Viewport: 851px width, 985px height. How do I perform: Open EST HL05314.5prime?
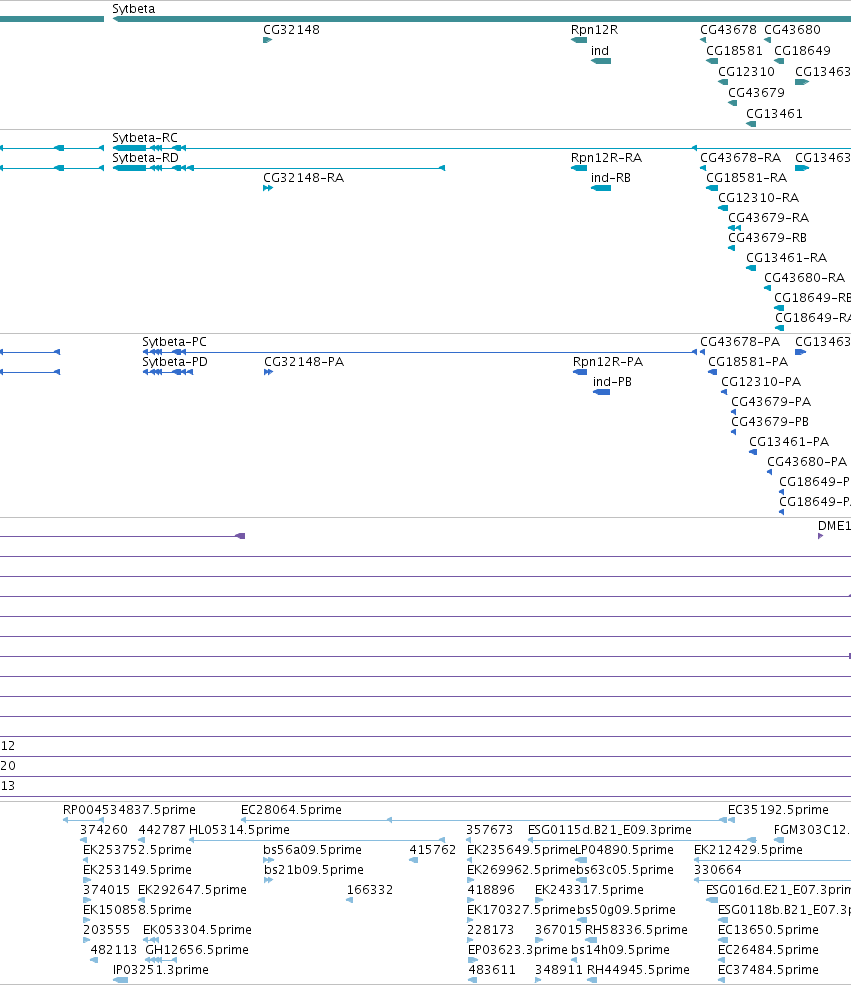(239, 830)
